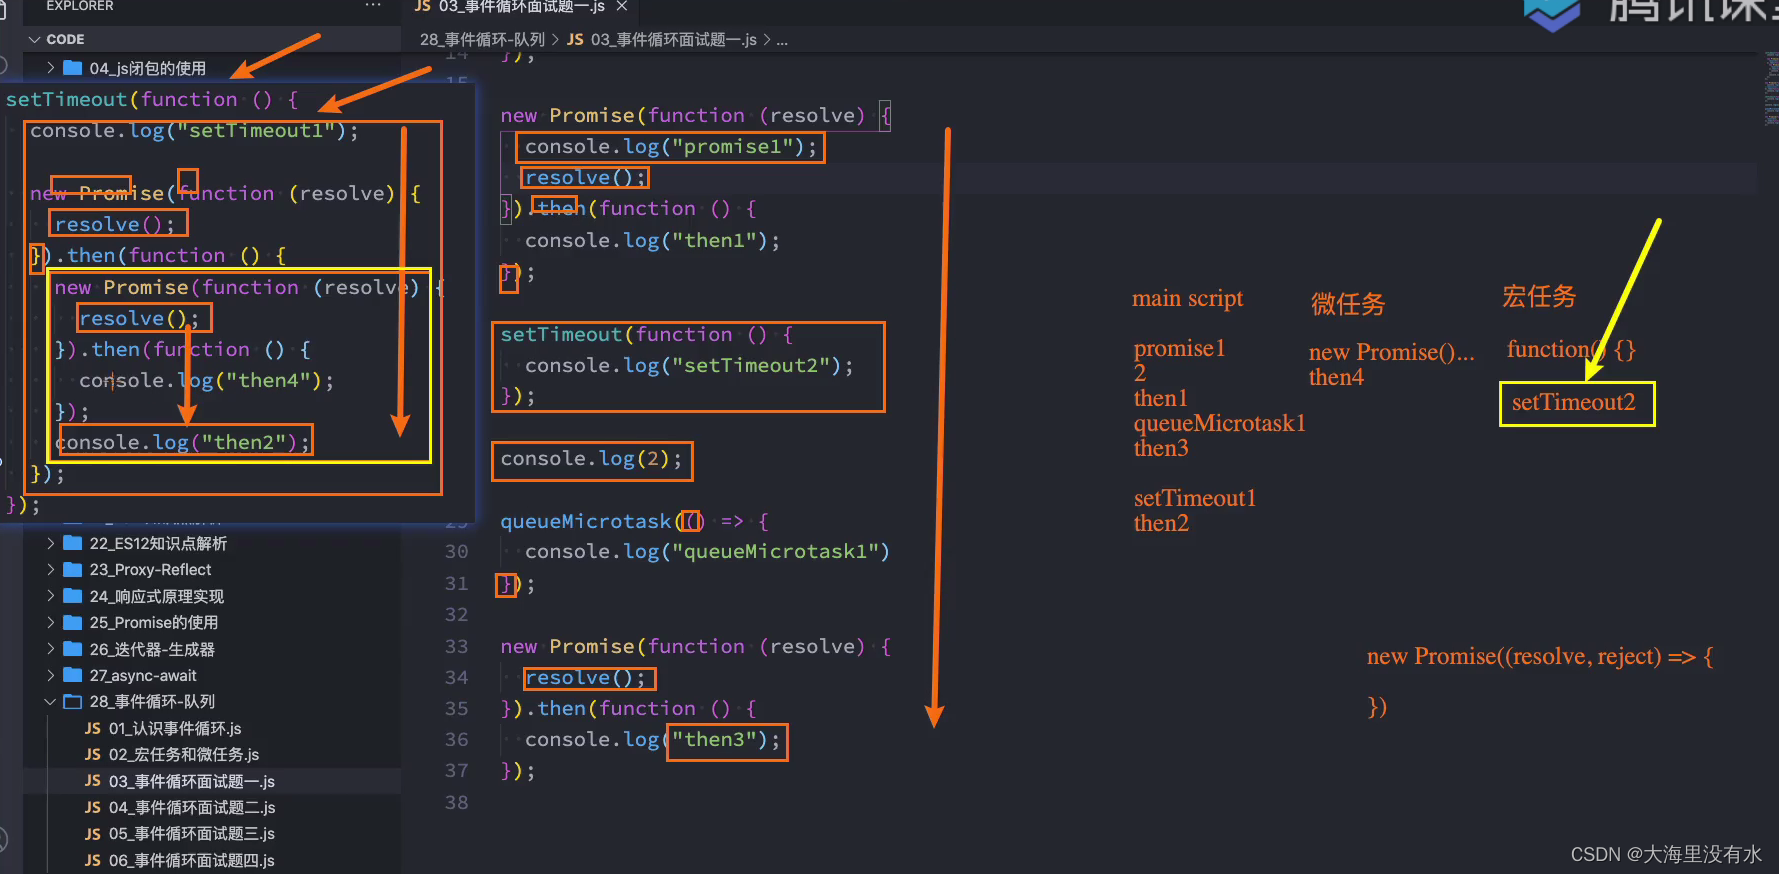The image size is (1779, 874).
Task: Click line number 36 in gutter
Action: pos(456,739)
